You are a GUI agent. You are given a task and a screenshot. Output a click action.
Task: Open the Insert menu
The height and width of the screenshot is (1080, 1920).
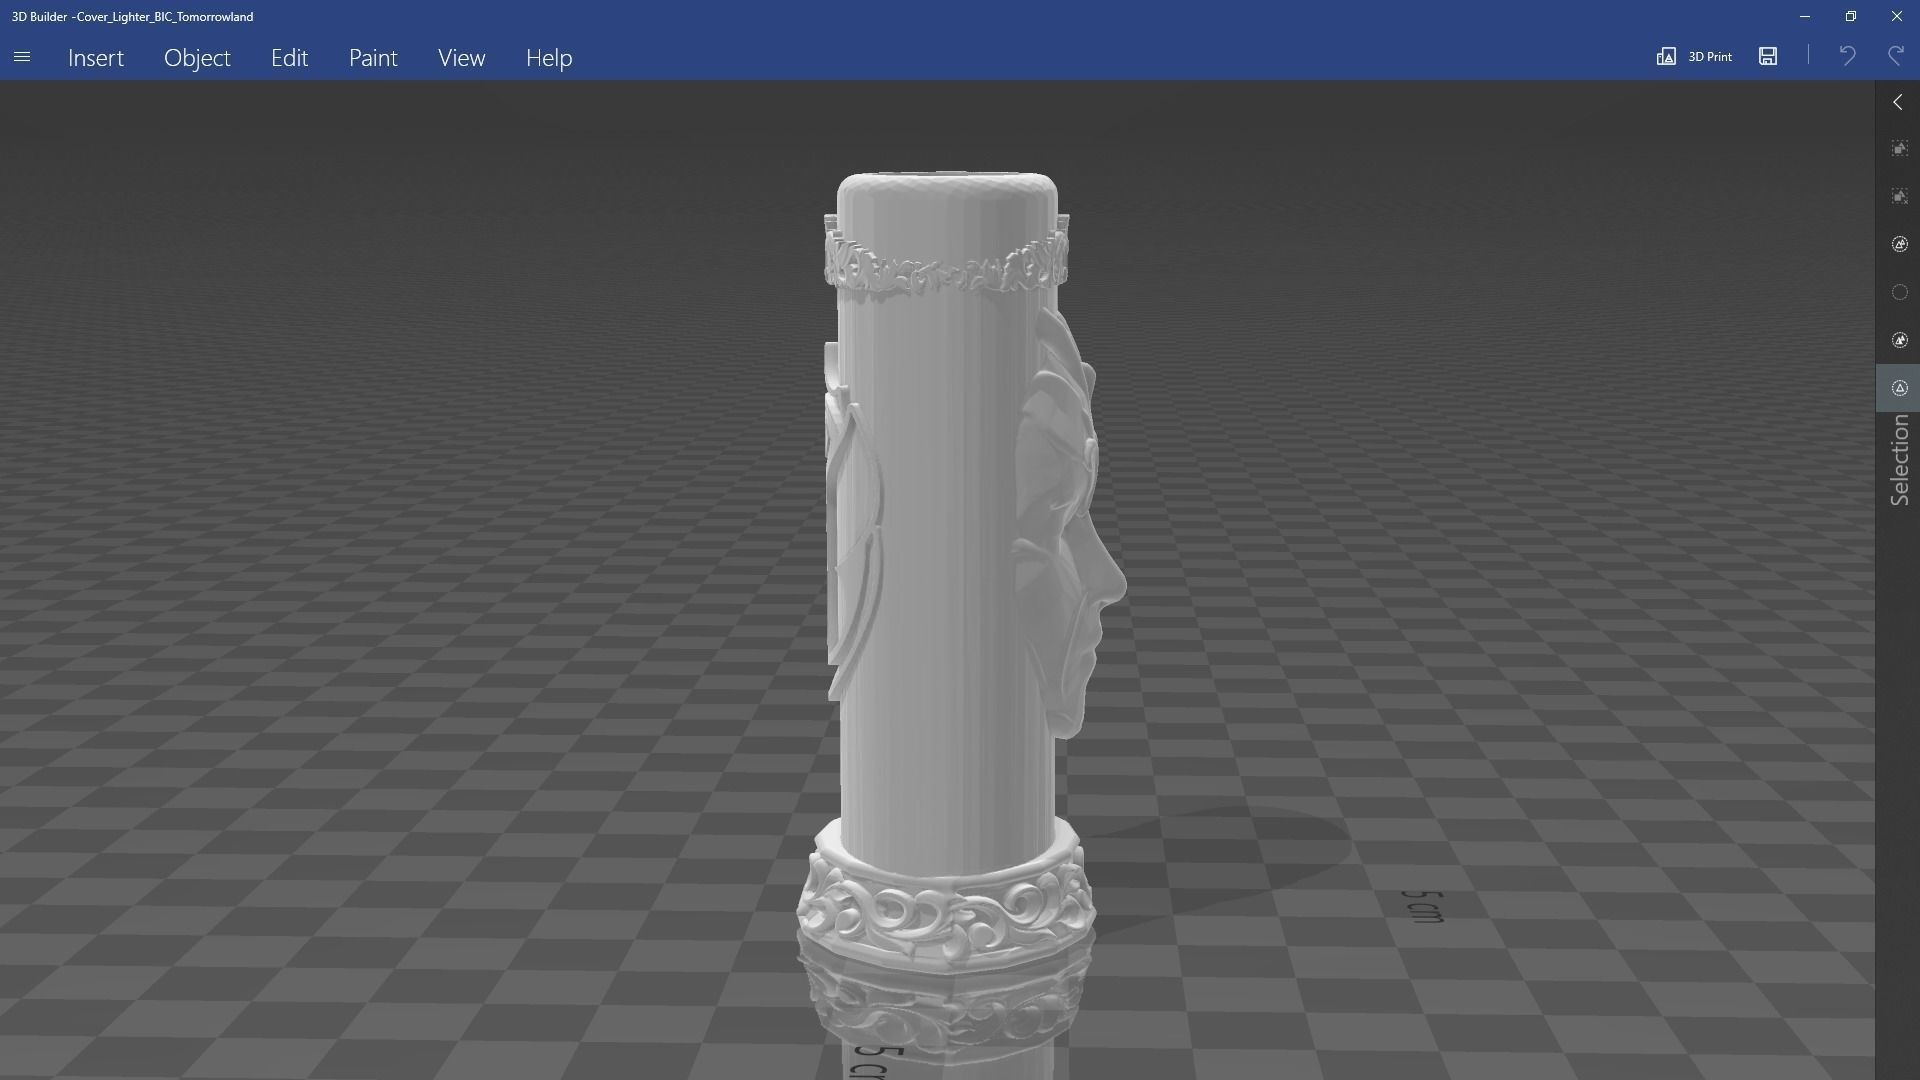(x=96, y=58)
